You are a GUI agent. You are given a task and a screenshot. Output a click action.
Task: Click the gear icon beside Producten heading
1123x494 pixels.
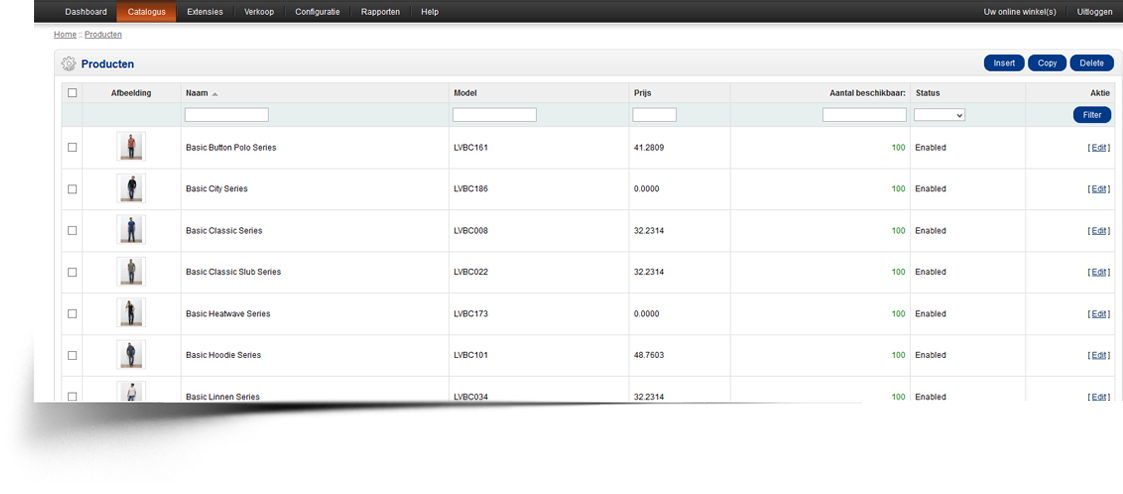click(69, 64)
